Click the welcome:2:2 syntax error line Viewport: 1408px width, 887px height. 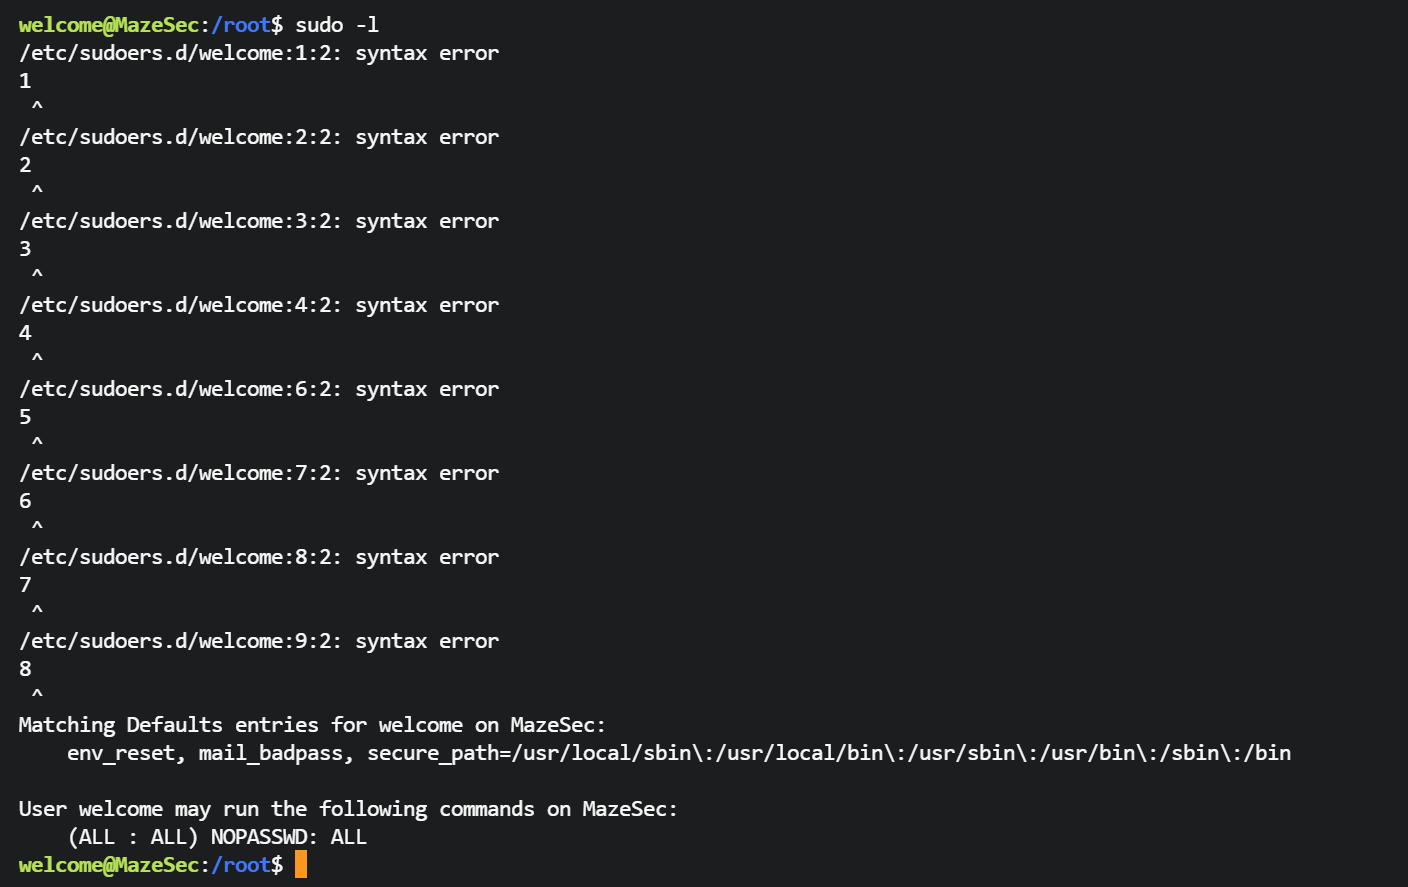coord(259,137)
